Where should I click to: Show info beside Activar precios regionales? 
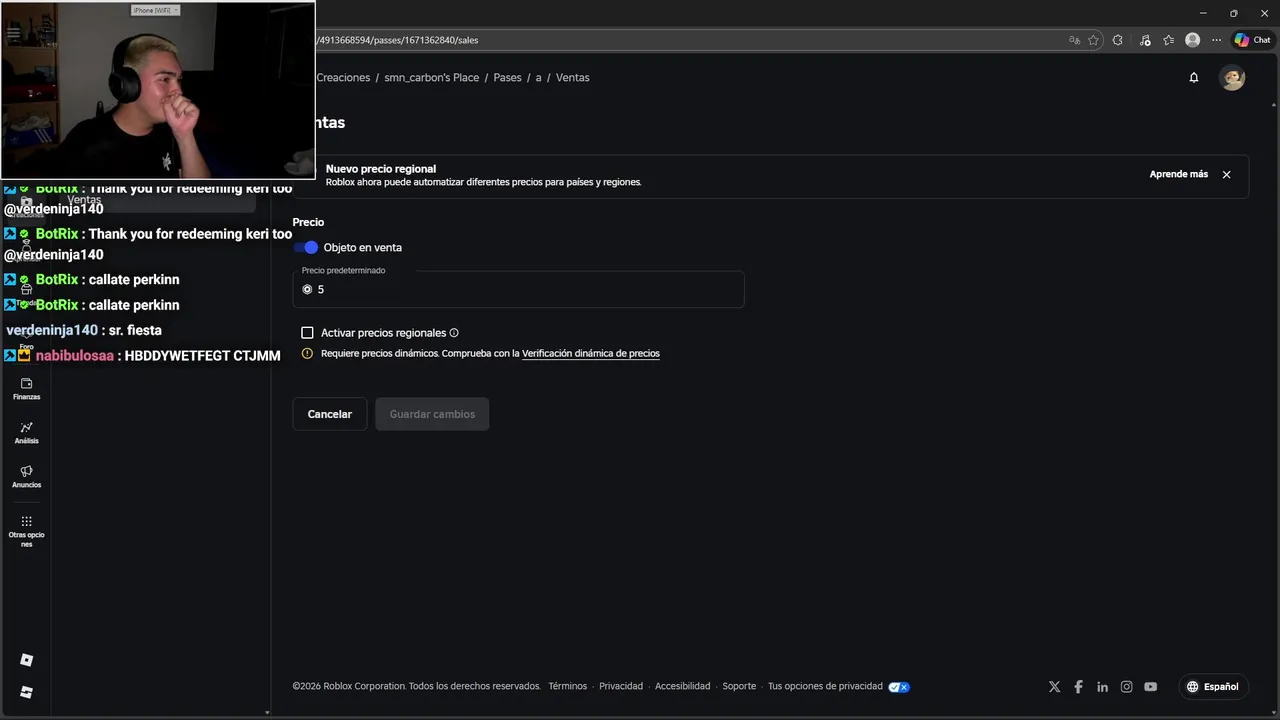pyautogui.click(x=454, y=333)
